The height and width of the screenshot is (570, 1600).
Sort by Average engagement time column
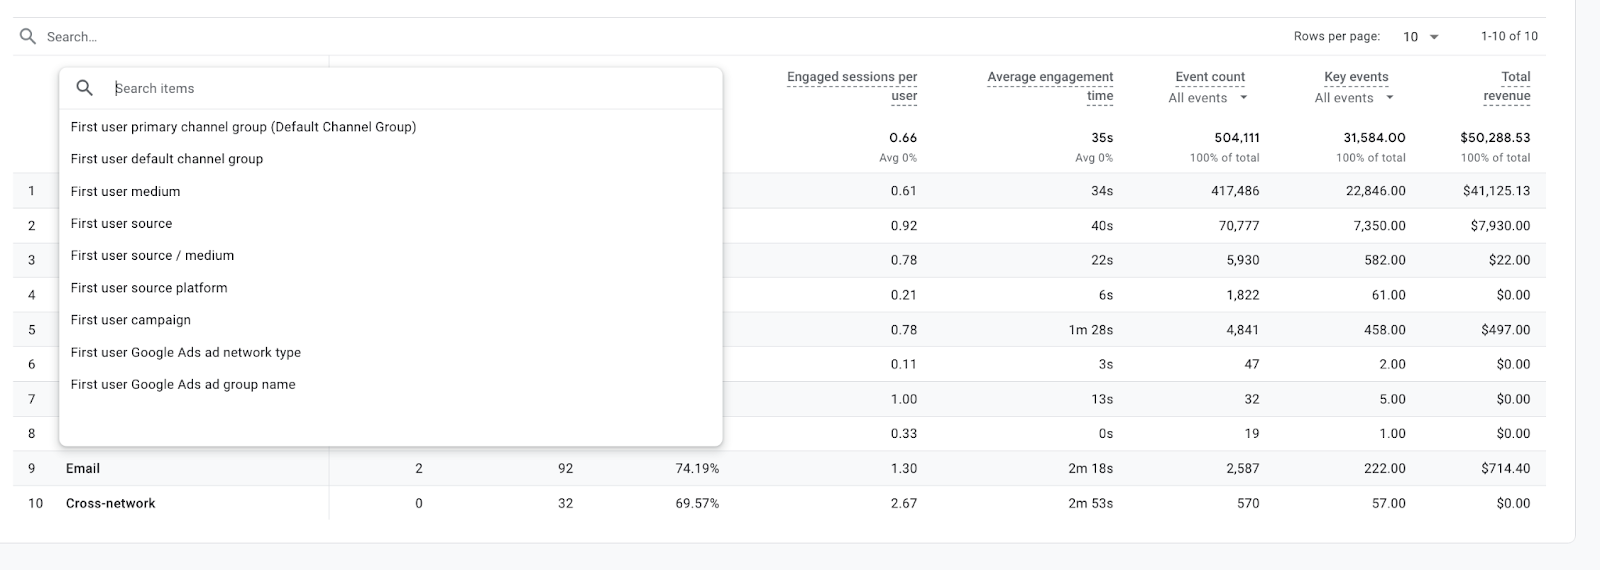pos(1050,86)
